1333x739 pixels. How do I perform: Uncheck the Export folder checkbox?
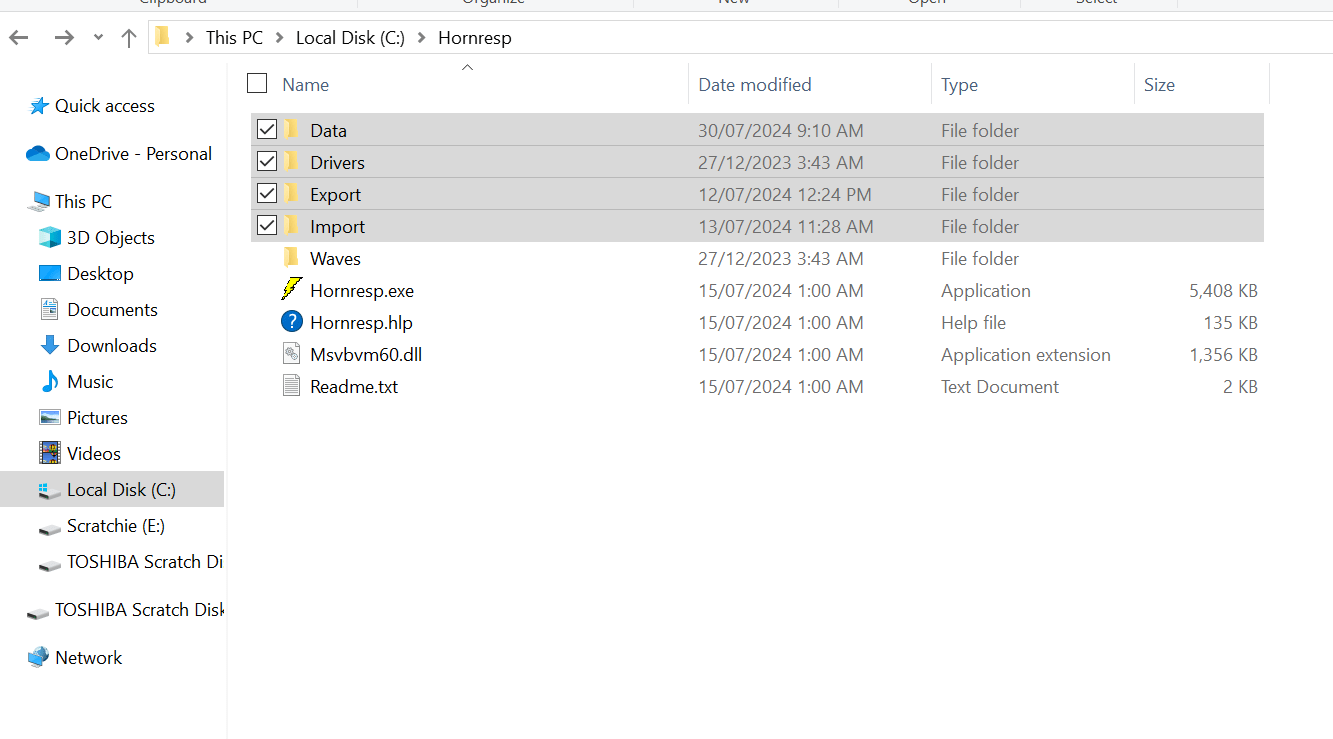click(267, 193)
